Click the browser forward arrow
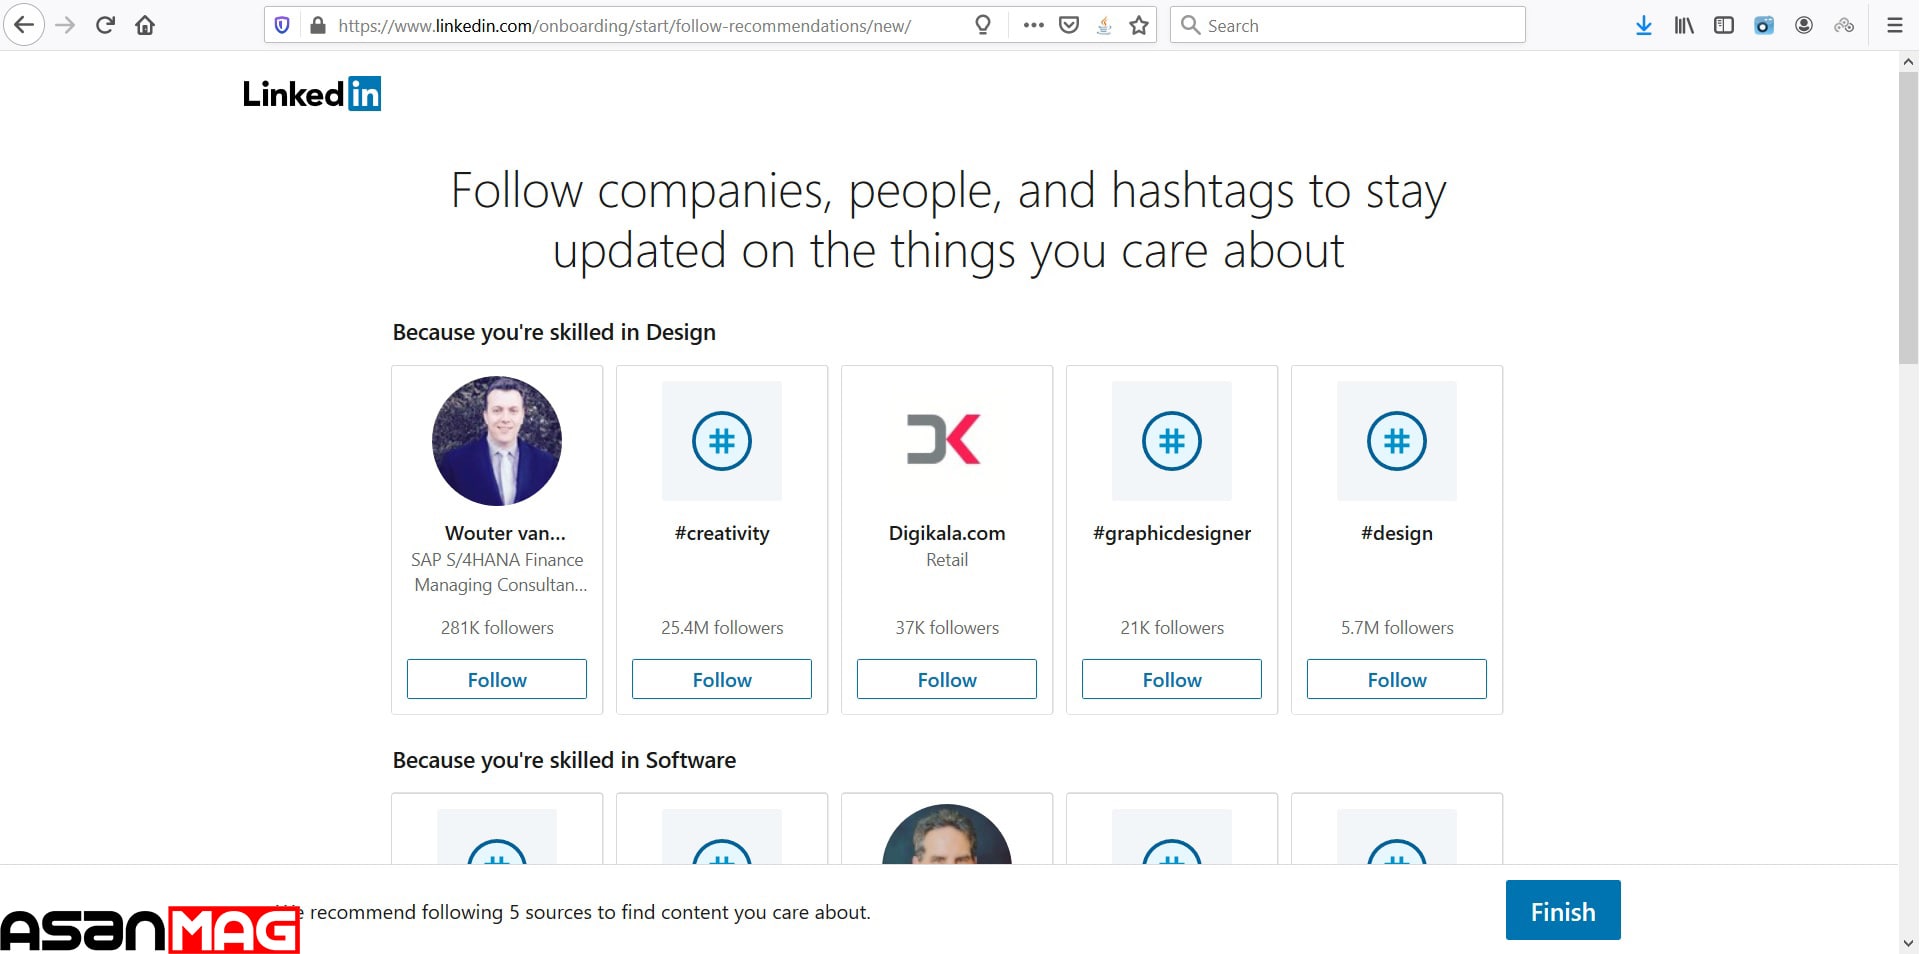Viewport: 1920px width, 954px height. click(x=65, y=25)
